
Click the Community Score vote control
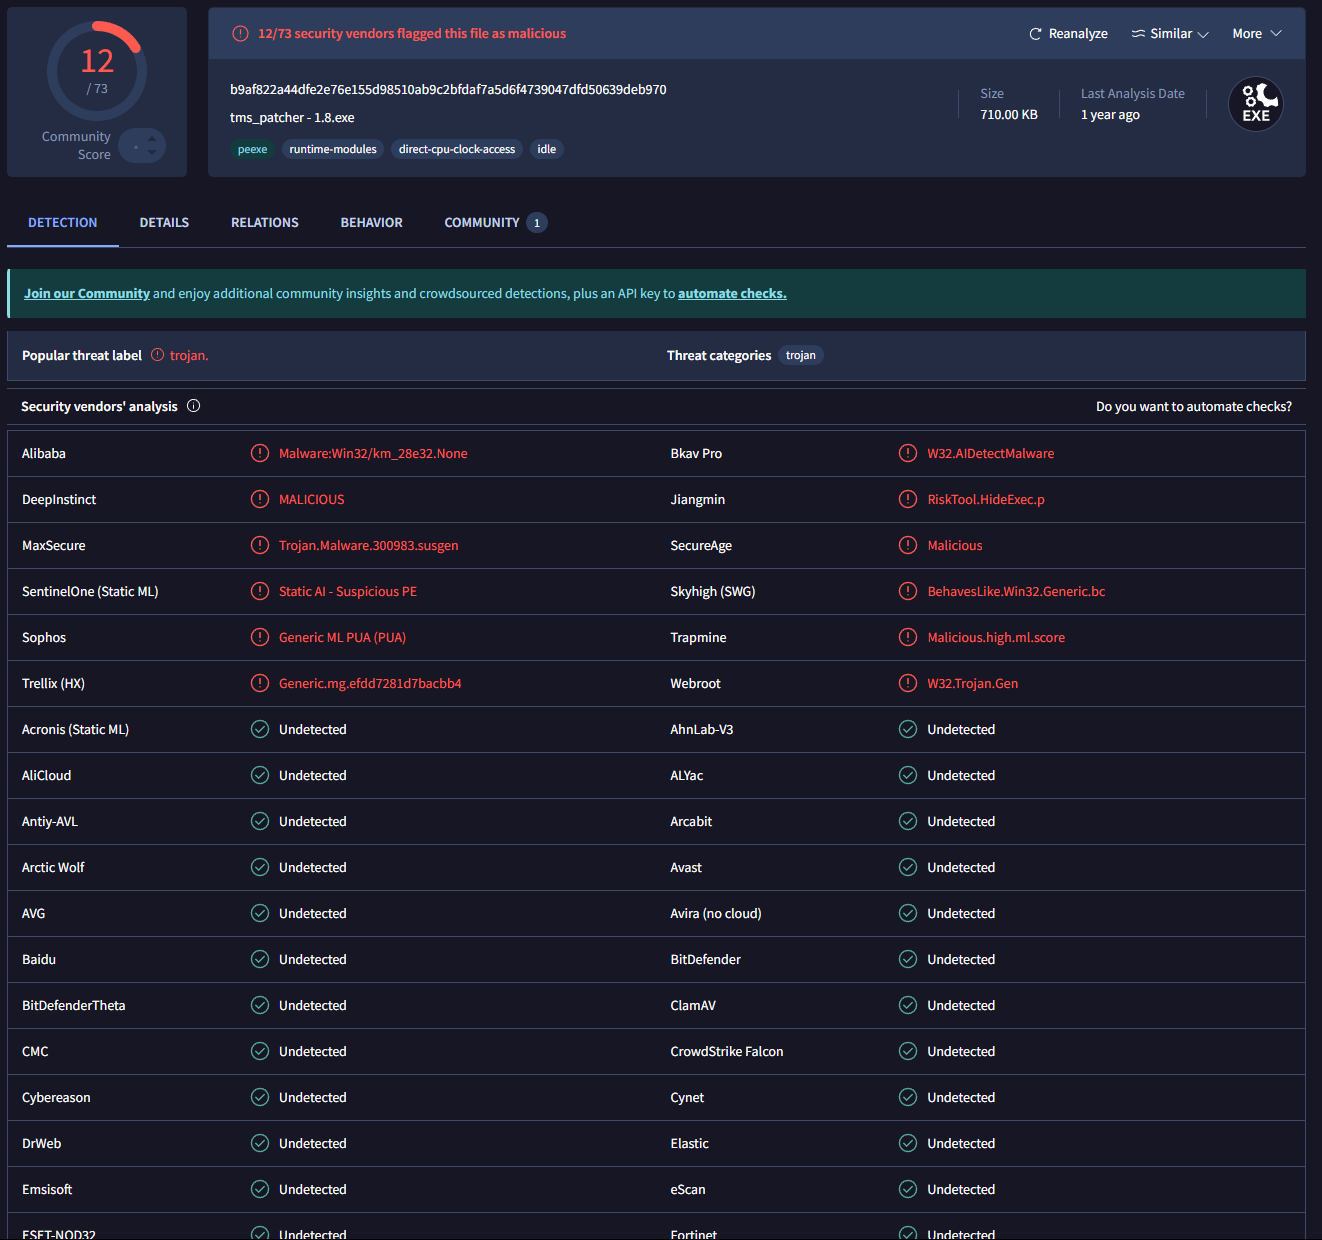[x=142, y=146]
